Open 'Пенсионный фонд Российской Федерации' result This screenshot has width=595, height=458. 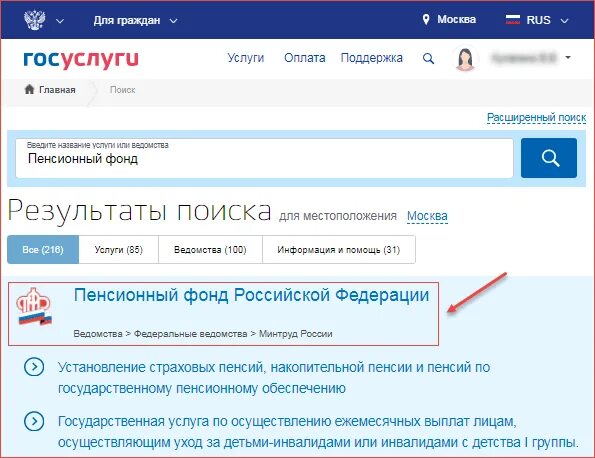[251, 295]
